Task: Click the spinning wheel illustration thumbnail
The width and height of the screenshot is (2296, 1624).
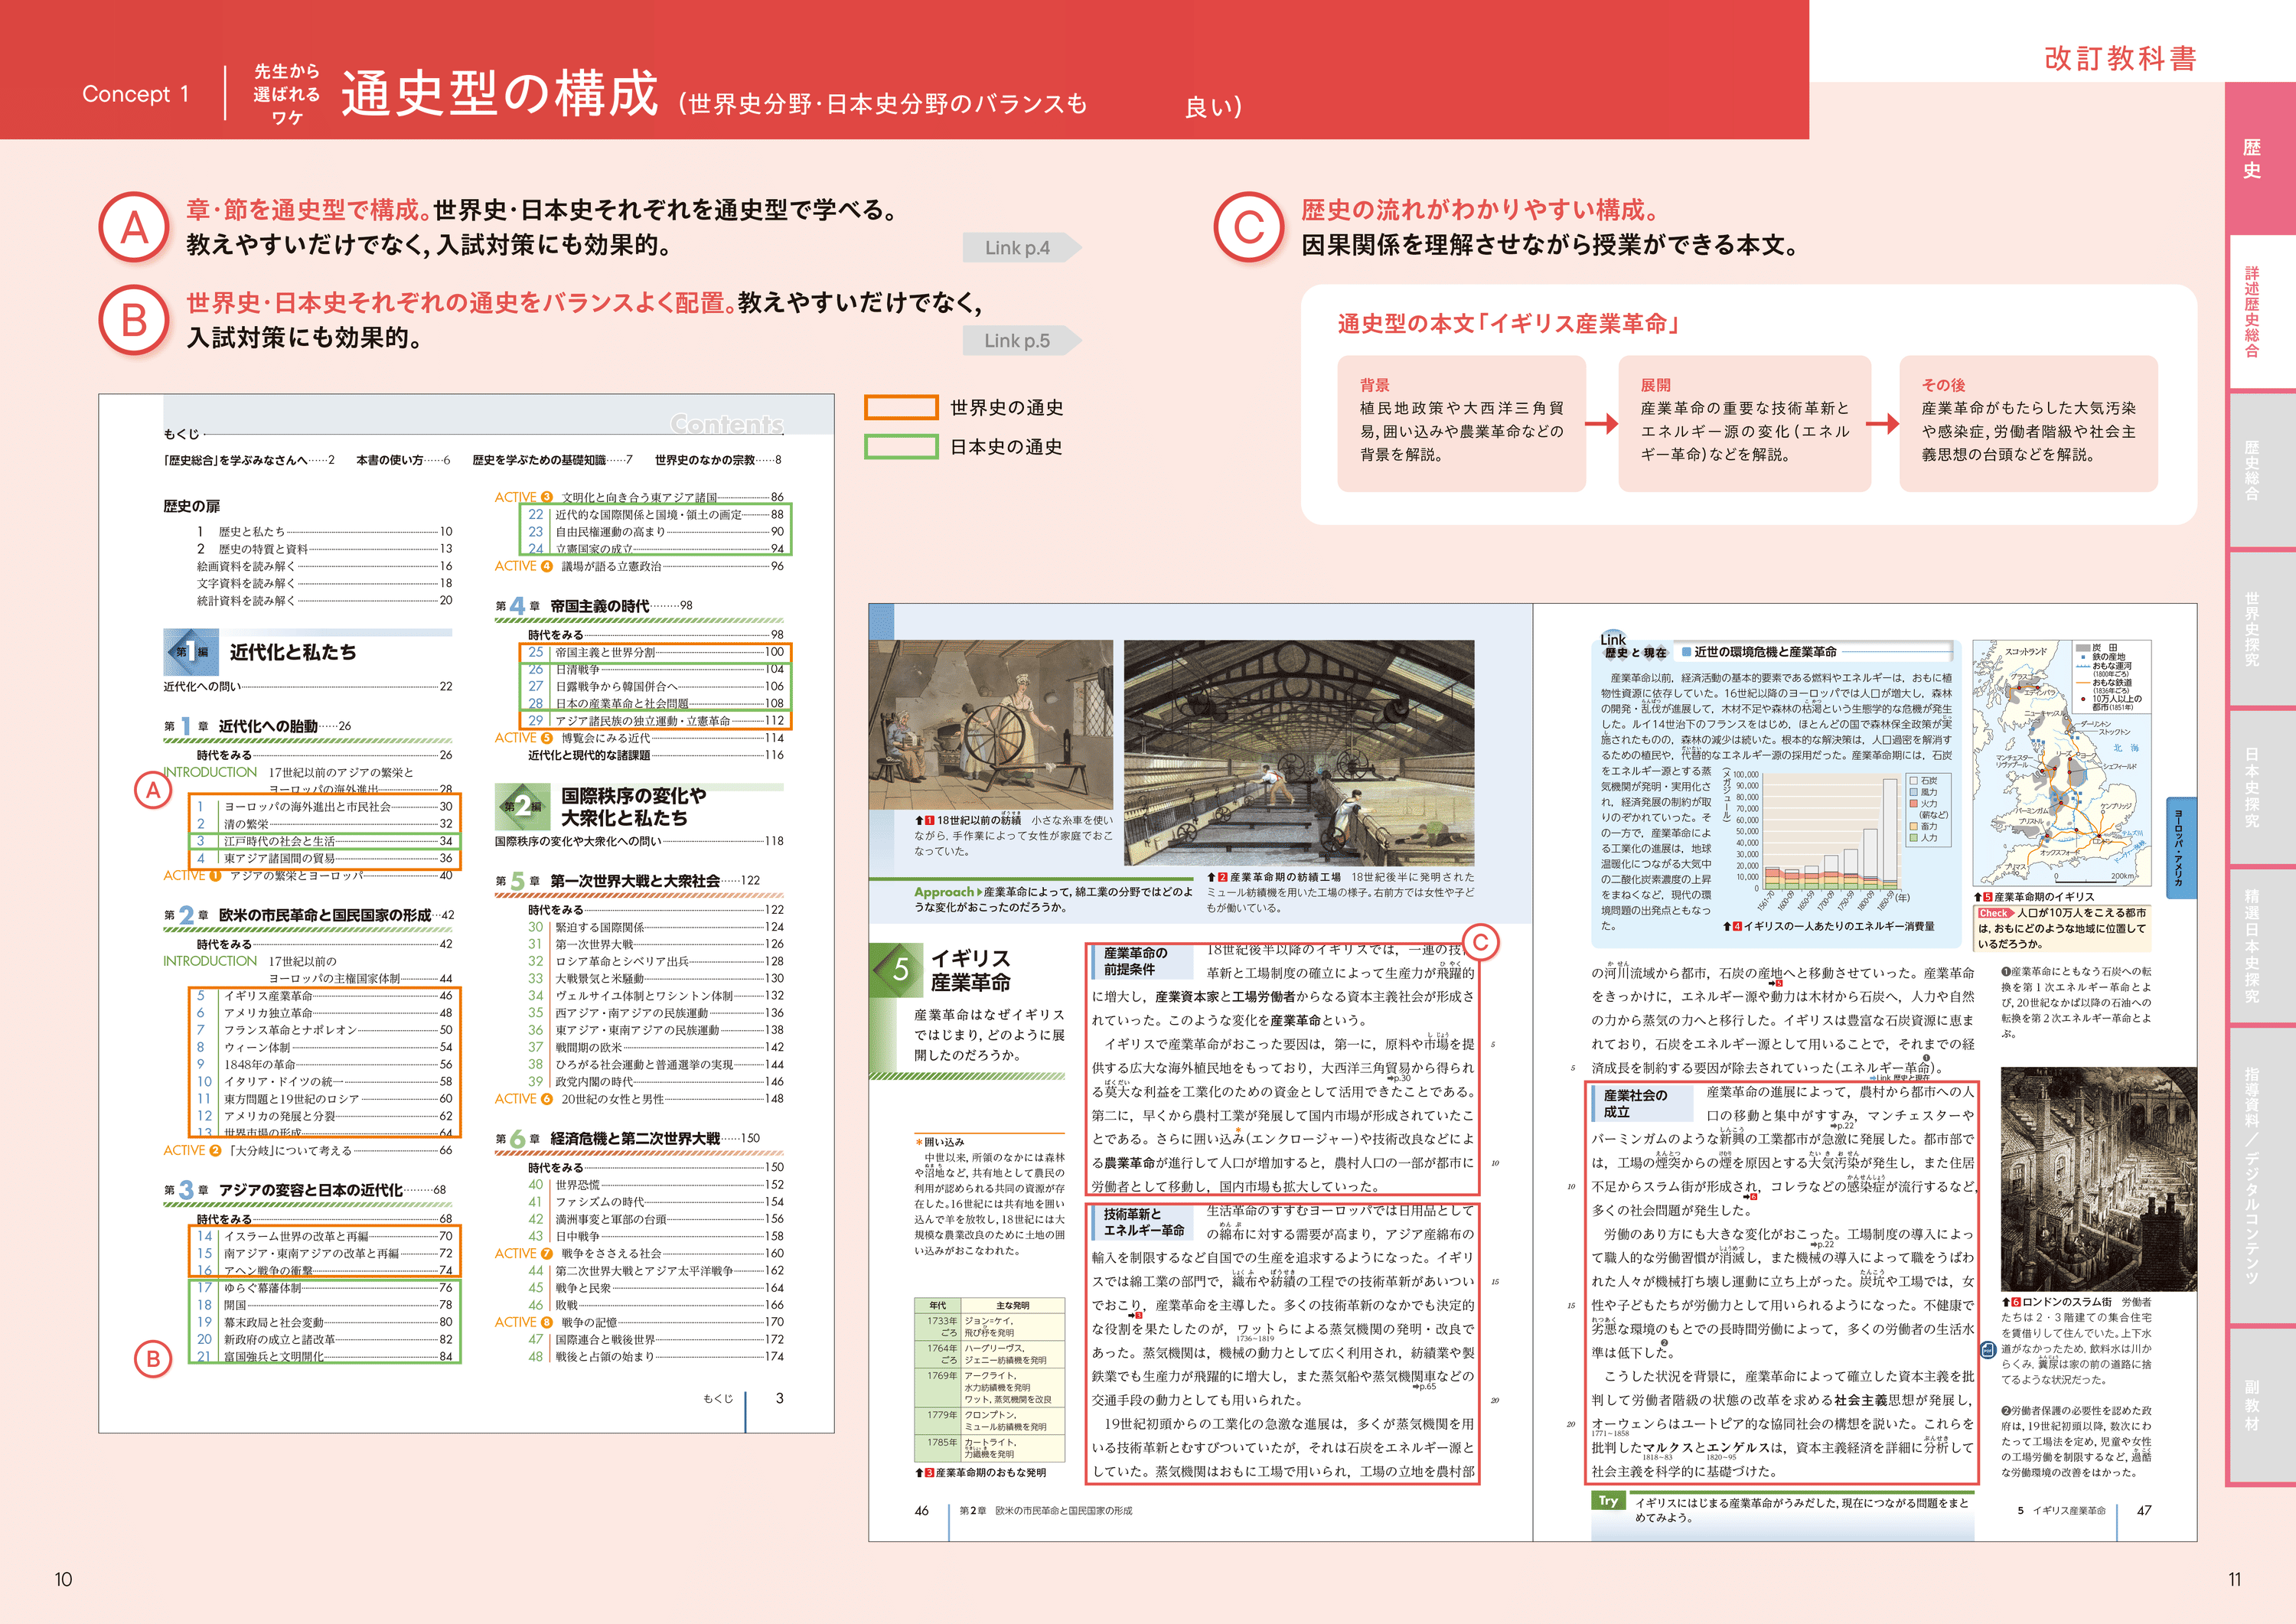Action: coord(991,724)
